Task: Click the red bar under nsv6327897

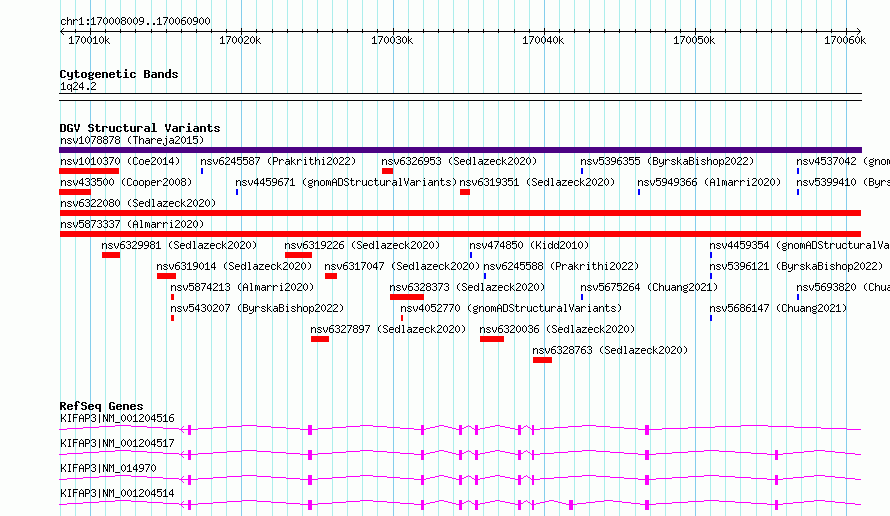Action: [x=320, y=339]
